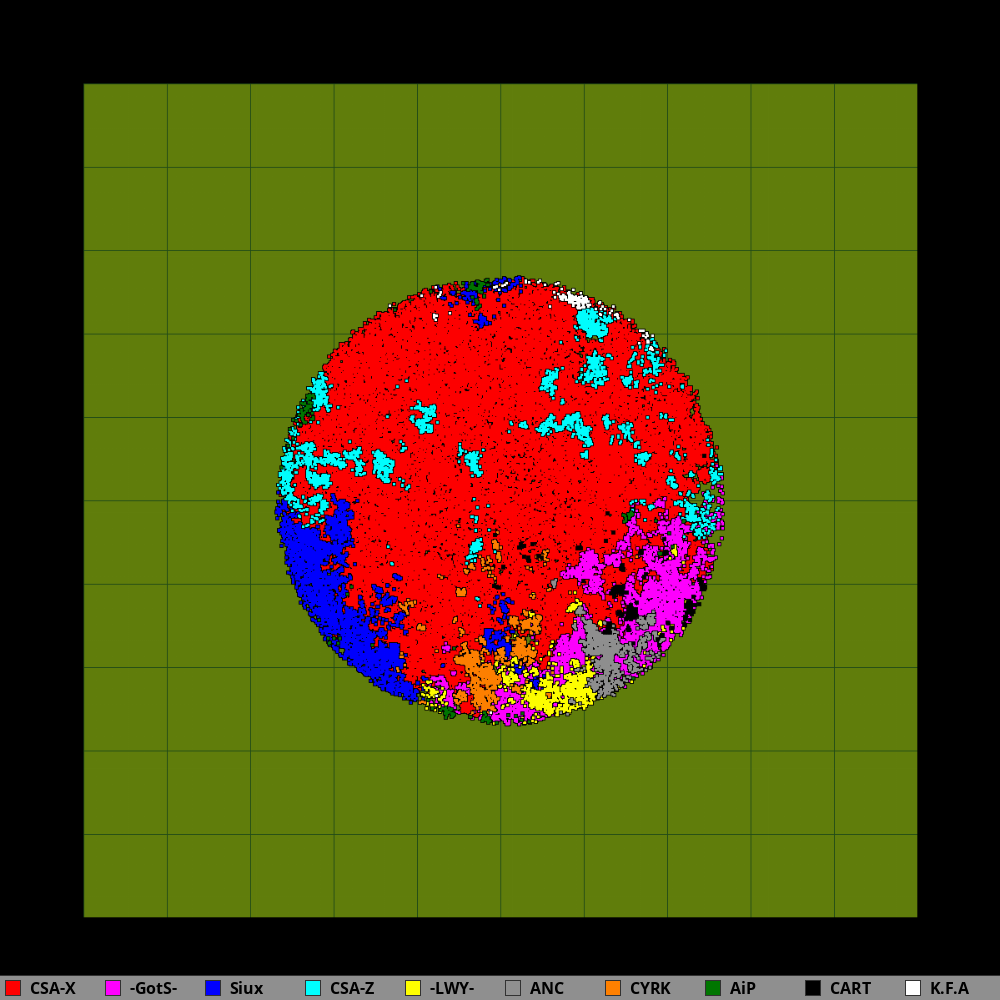Click the green AiP legend swatch
The width and height of the screenshot is (1000, 1000).
point(713,988)
